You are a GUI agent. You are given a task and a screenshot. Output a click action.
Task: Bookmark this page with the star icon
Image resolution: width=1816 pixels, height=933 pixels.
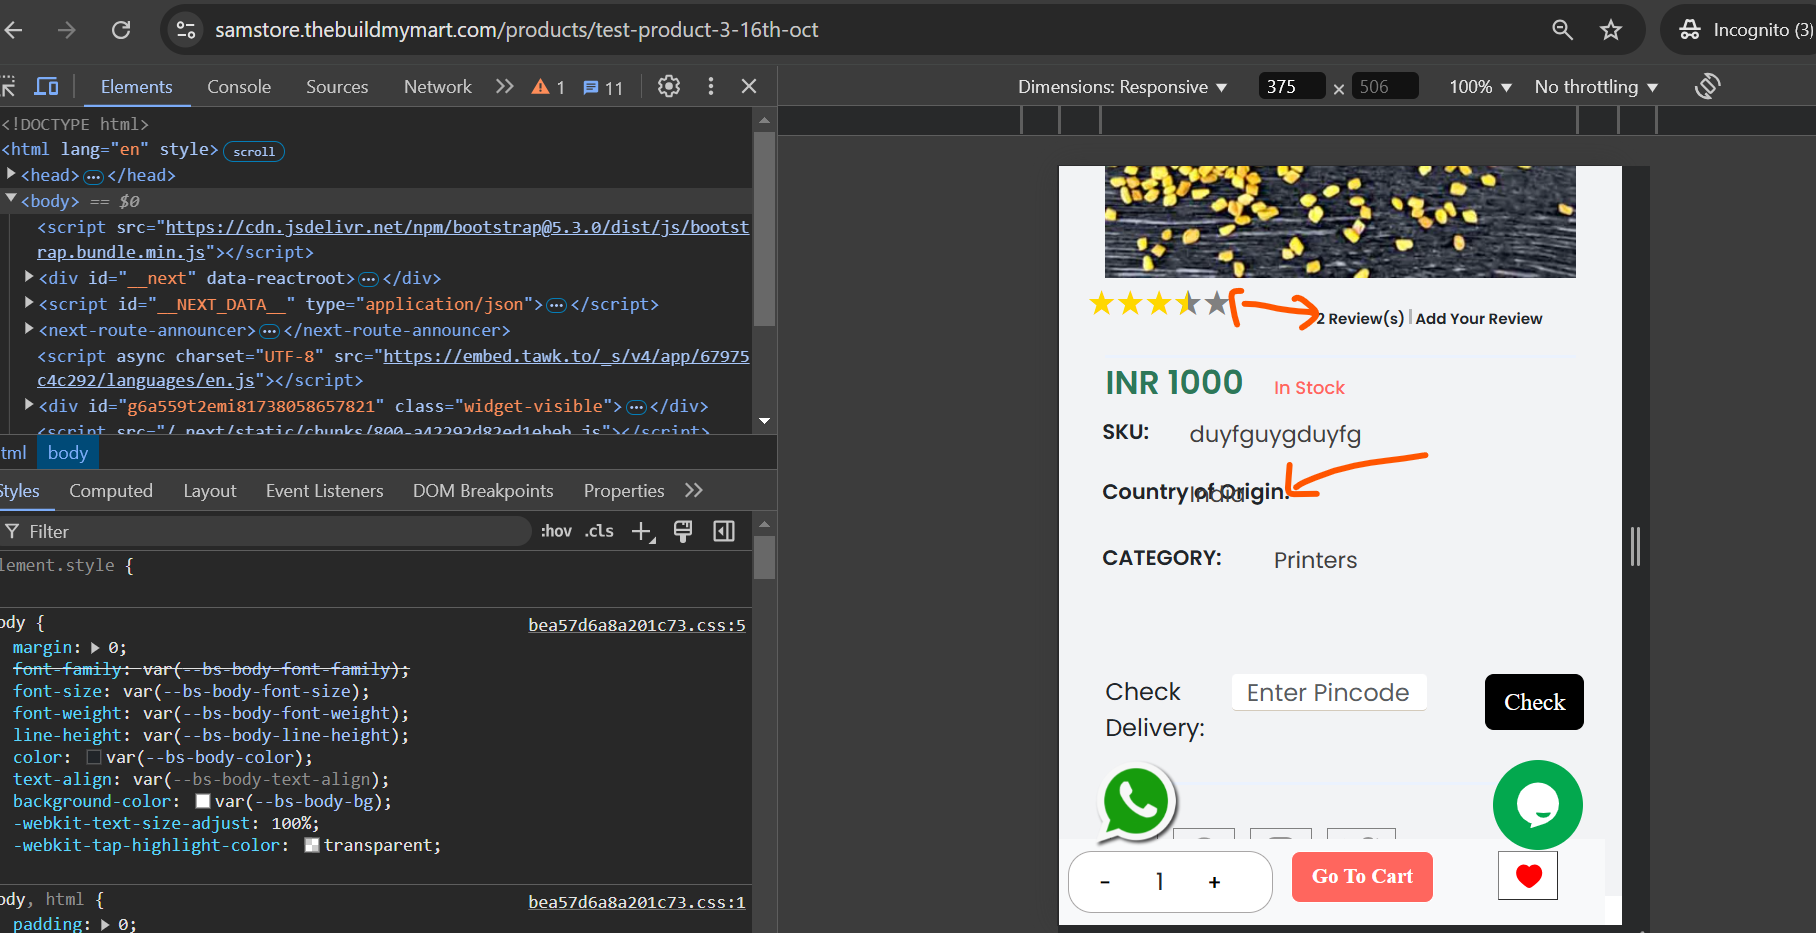pos(1611,30)
